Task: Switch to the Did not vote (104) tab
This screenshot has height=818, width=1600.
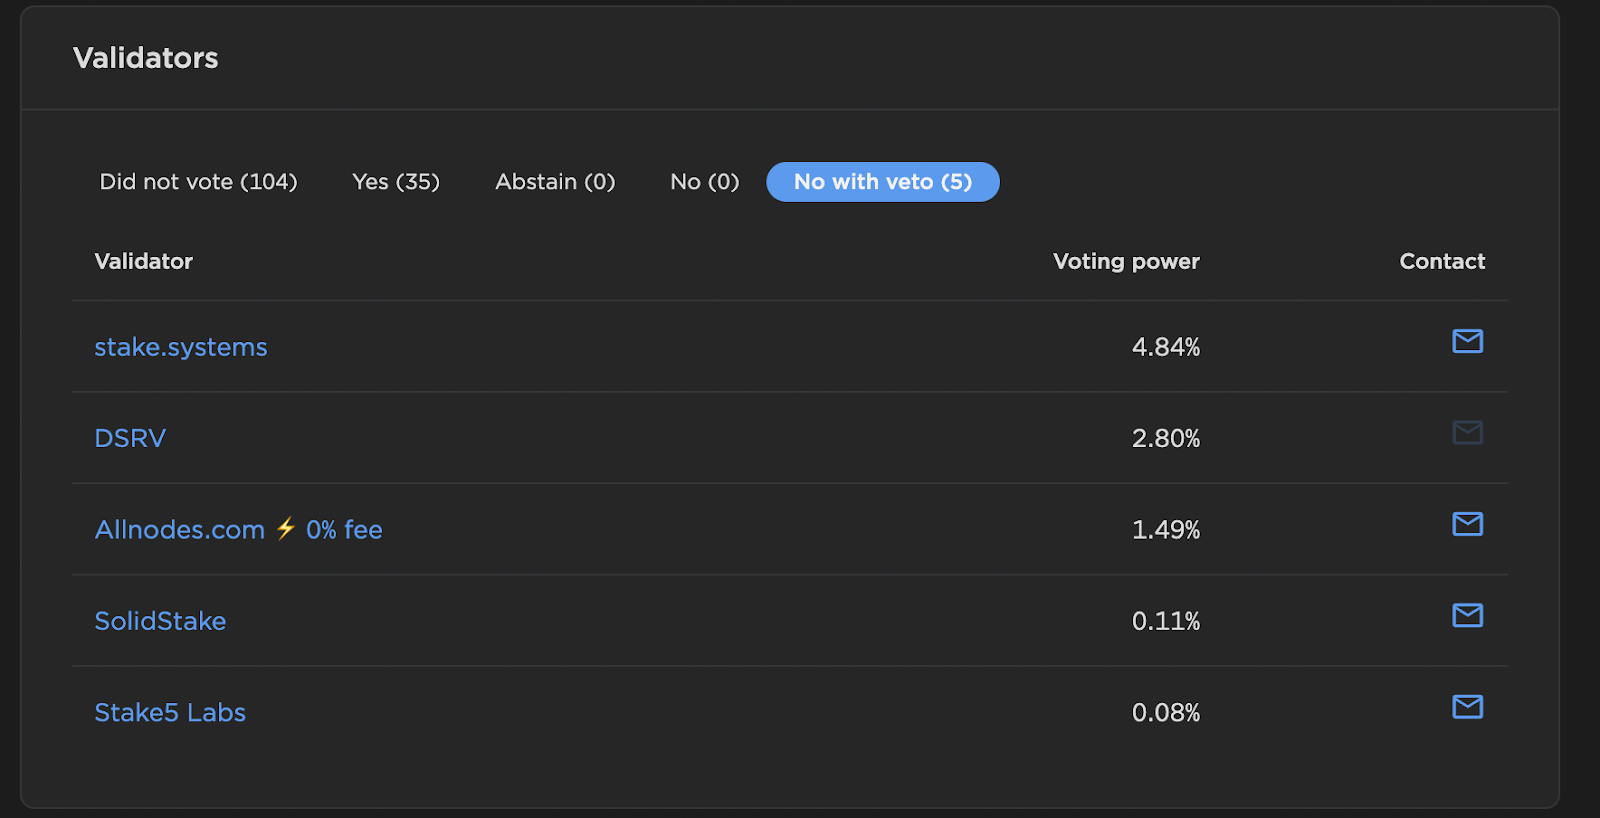Action: [198, 182]
